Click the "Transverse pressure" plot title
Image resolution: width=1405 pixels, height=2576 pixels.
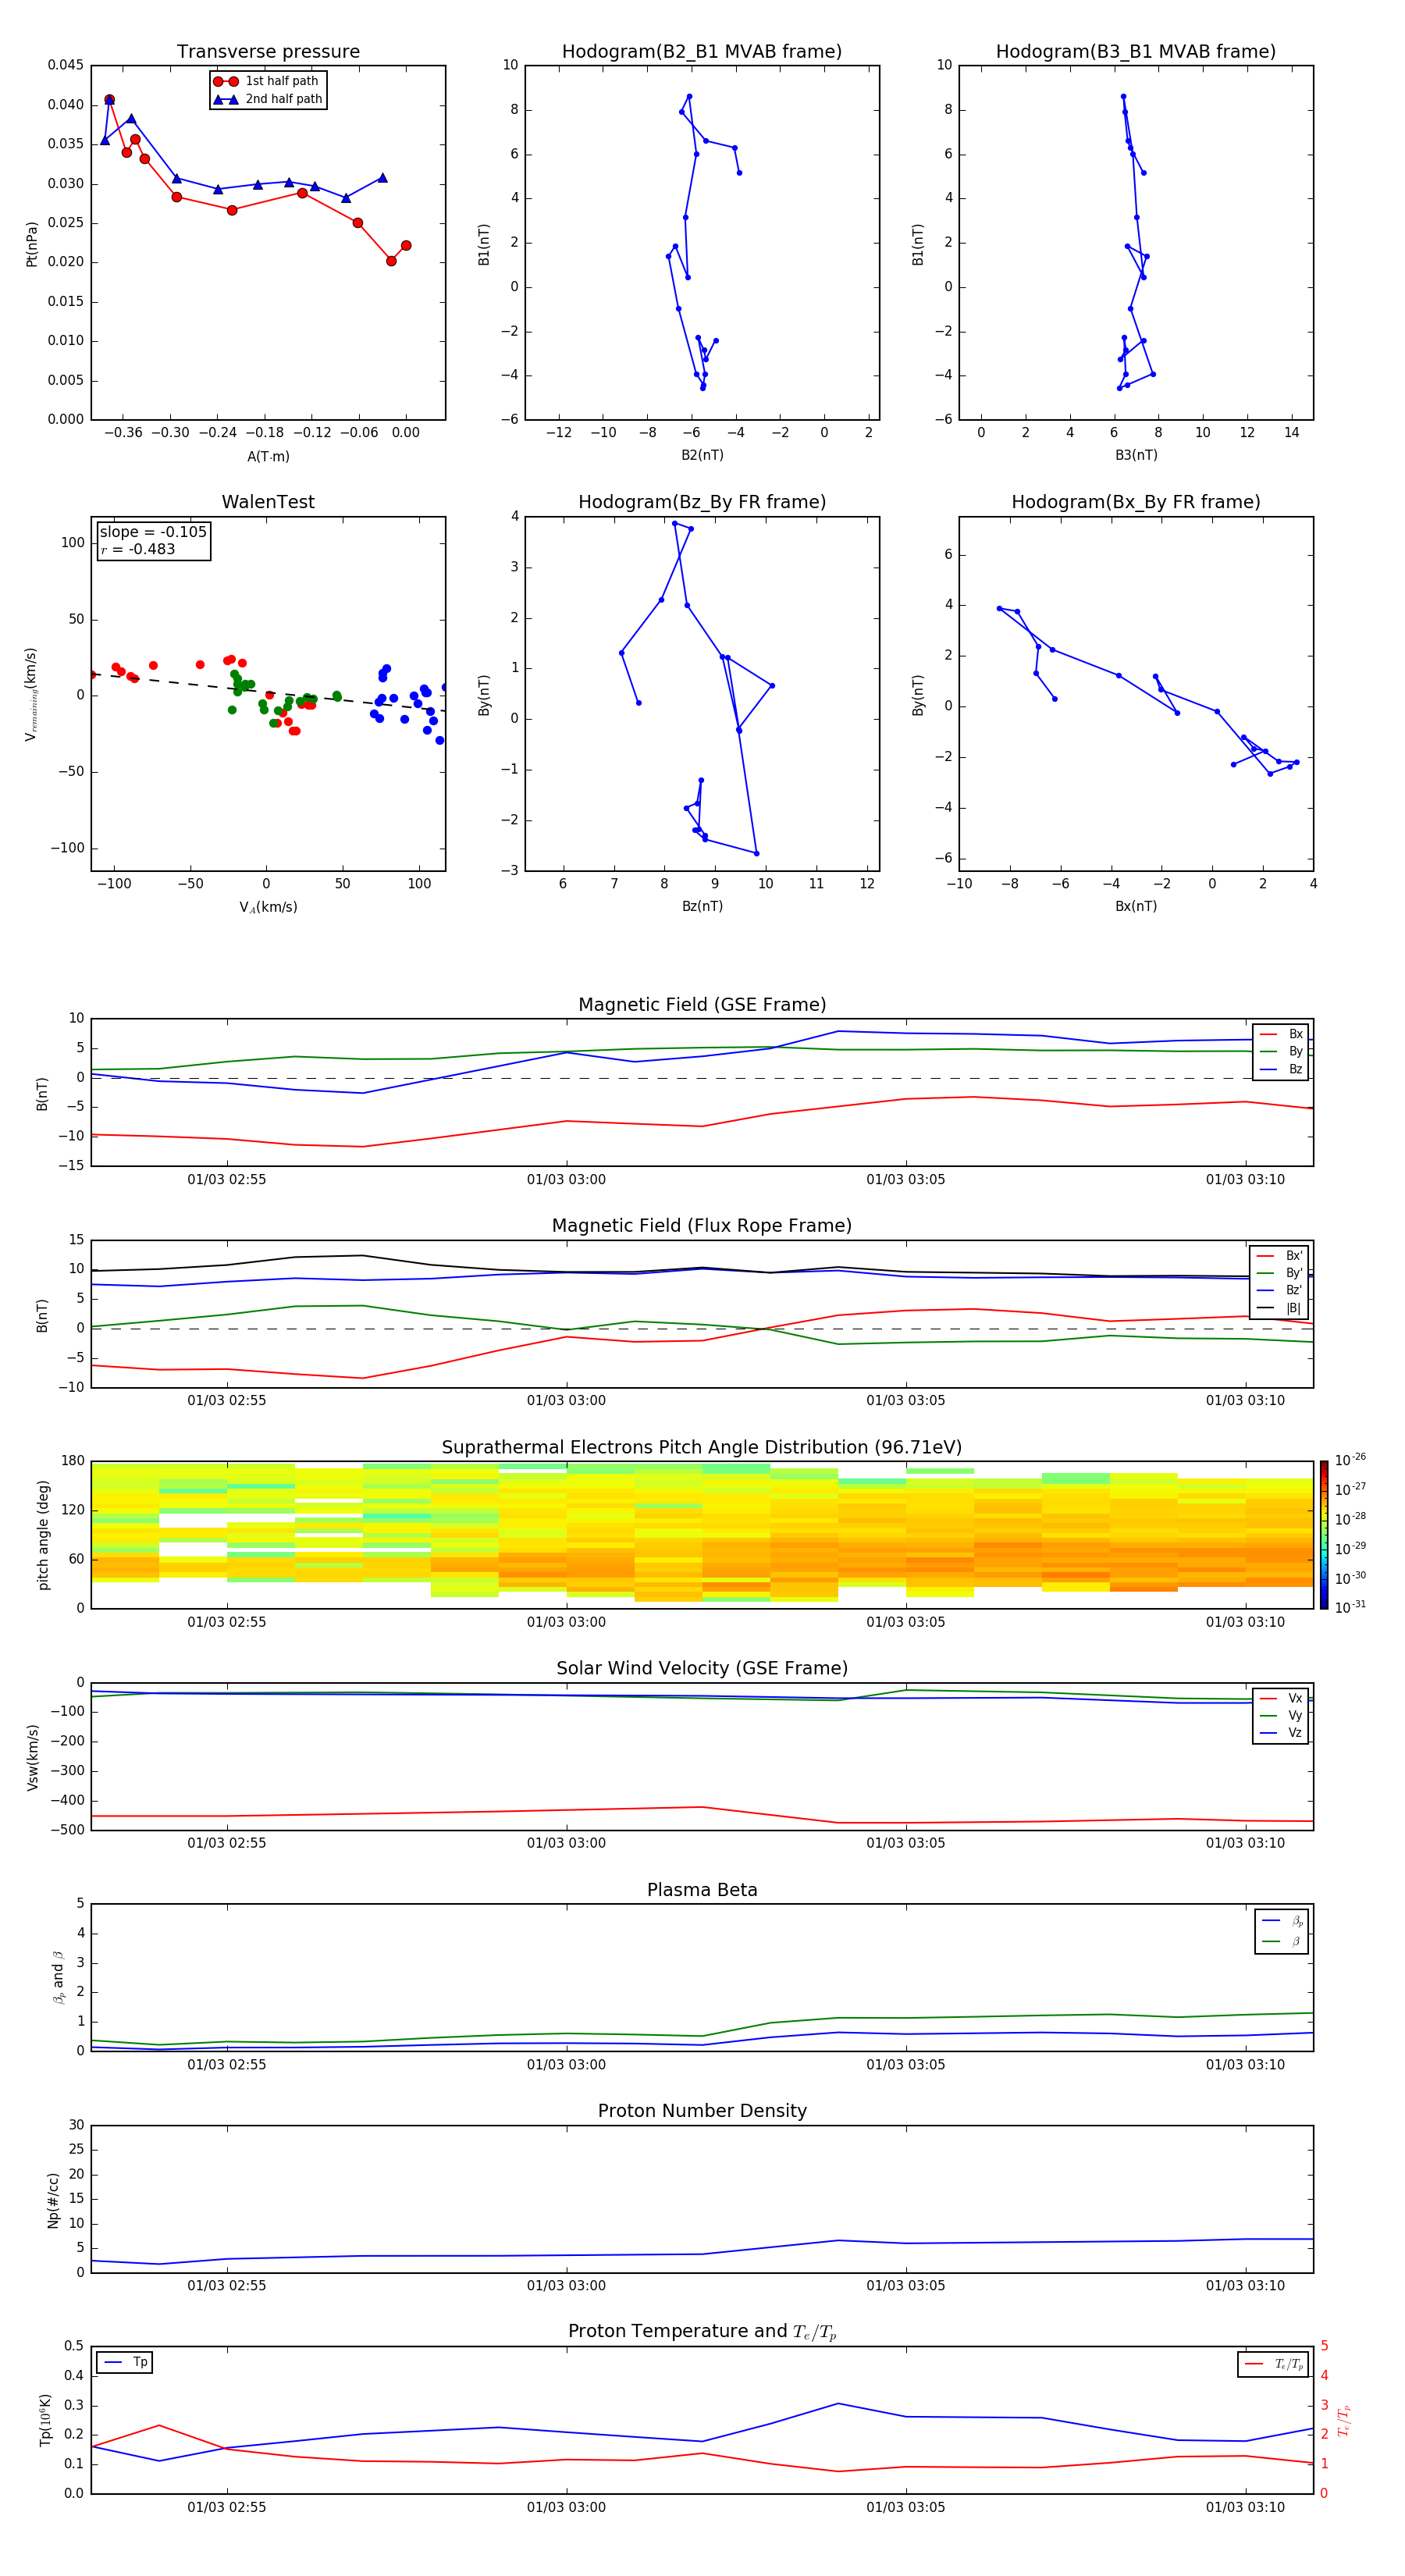coord(268,52)
